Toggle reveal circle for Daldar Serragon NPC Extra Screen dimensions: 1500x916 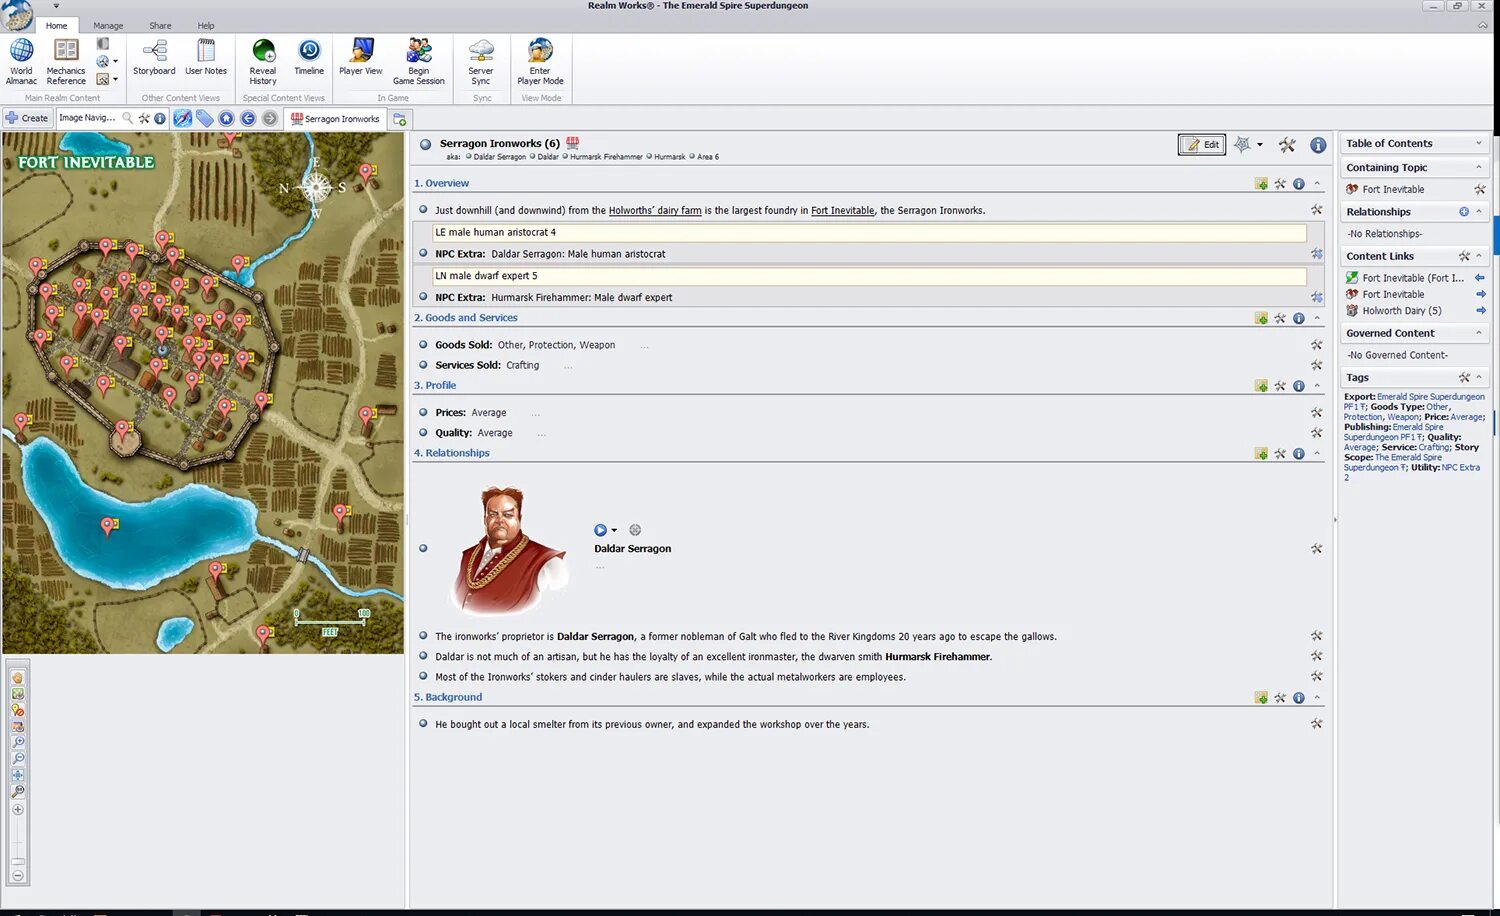coord(423,254)
